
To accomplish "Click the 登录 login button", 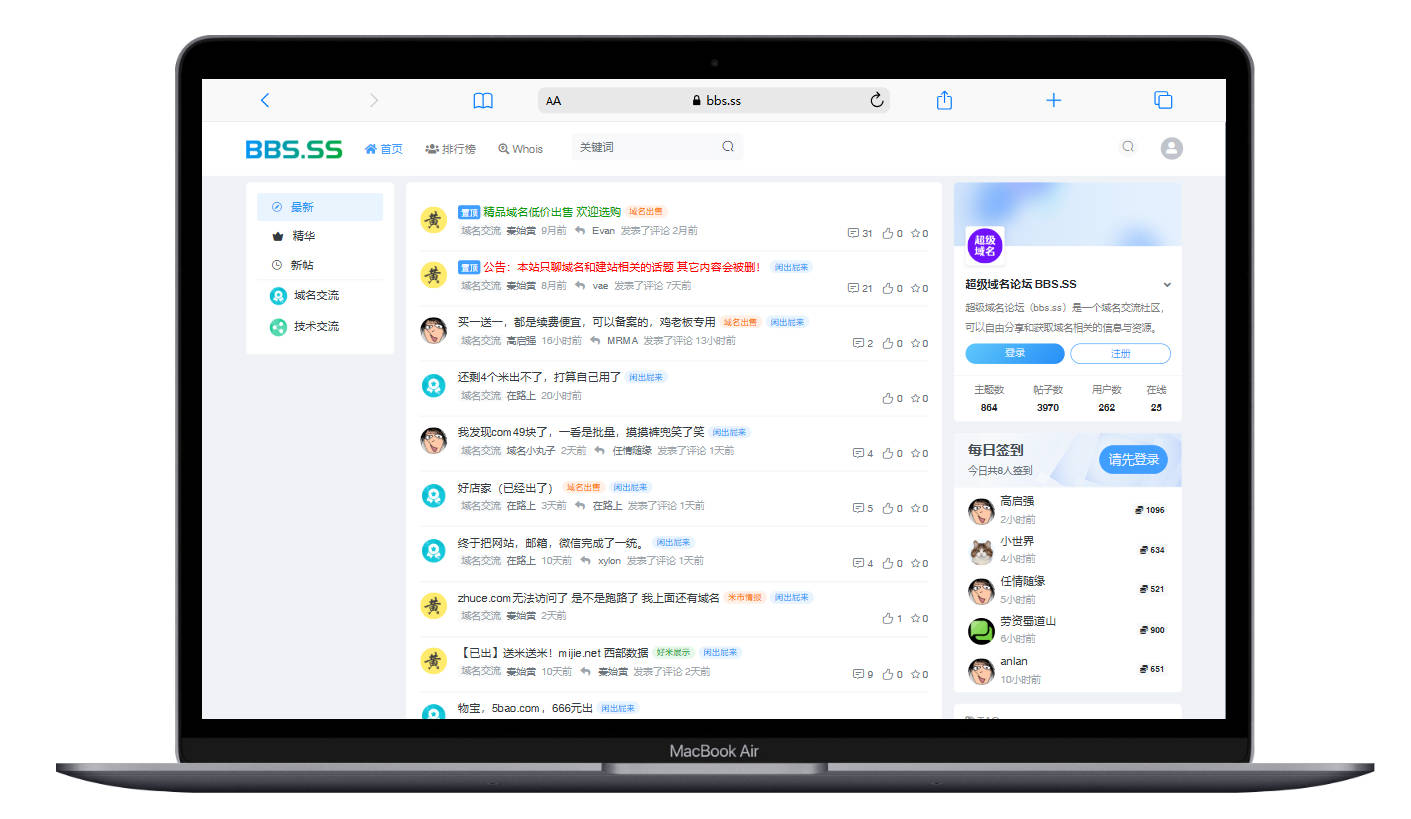I will pyautogui.click(x=1015, y=353).
